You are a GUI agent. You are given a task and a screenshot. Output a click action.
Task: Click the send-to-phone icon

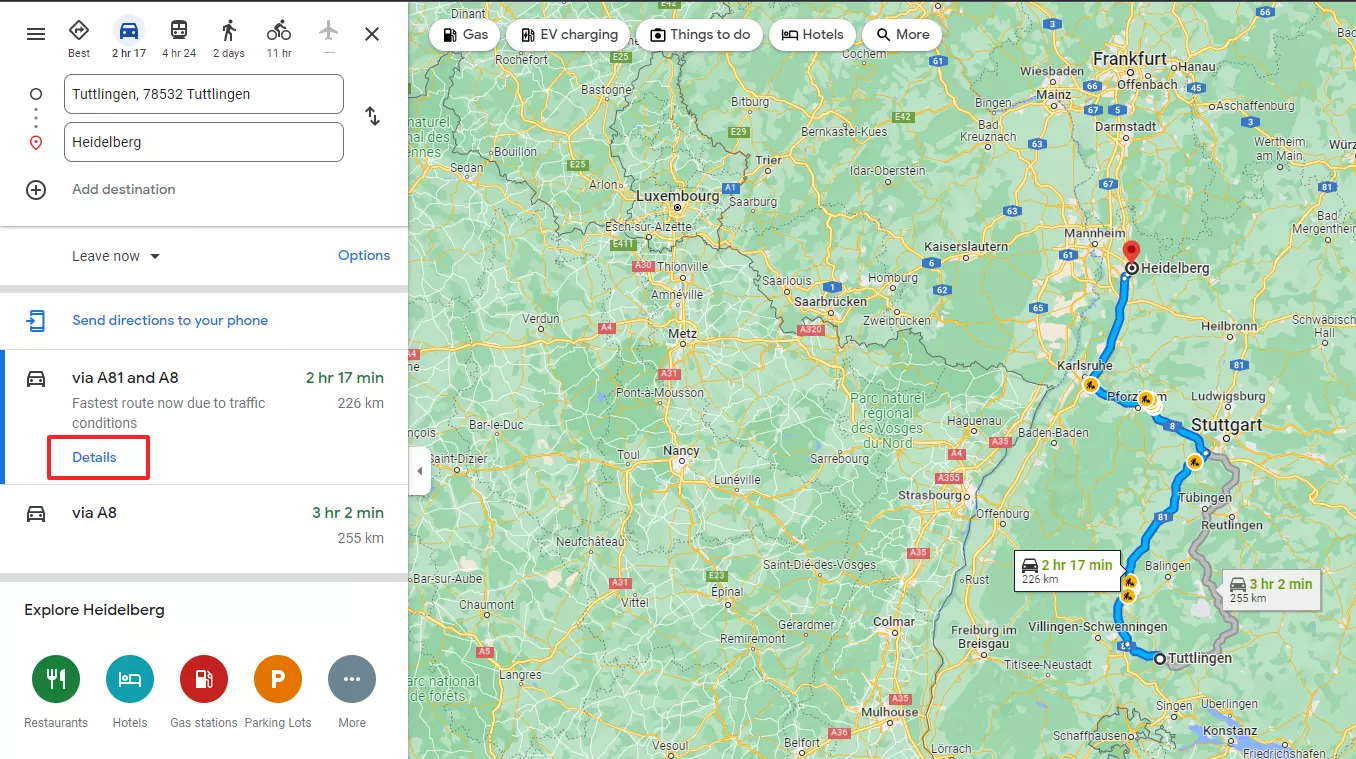point(36,321)
